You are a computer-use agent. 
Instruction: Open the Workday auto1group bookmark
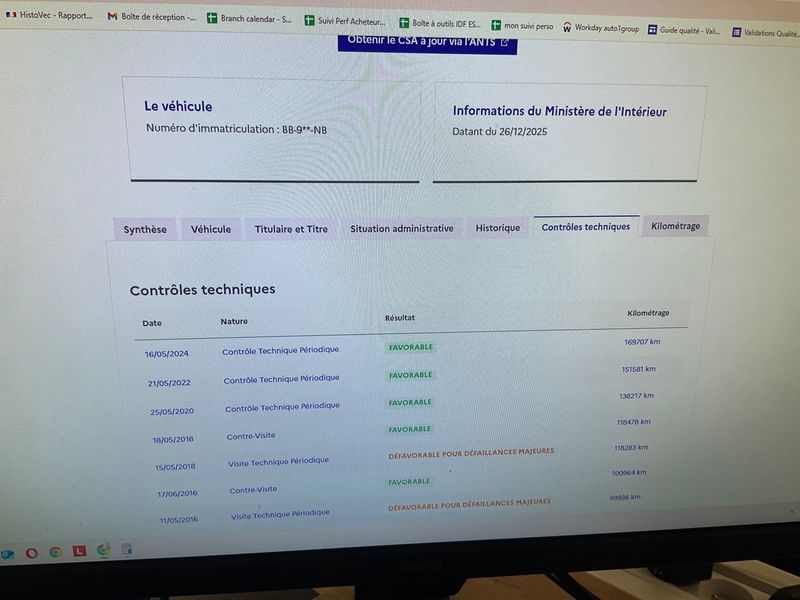[x=601, y=28]
